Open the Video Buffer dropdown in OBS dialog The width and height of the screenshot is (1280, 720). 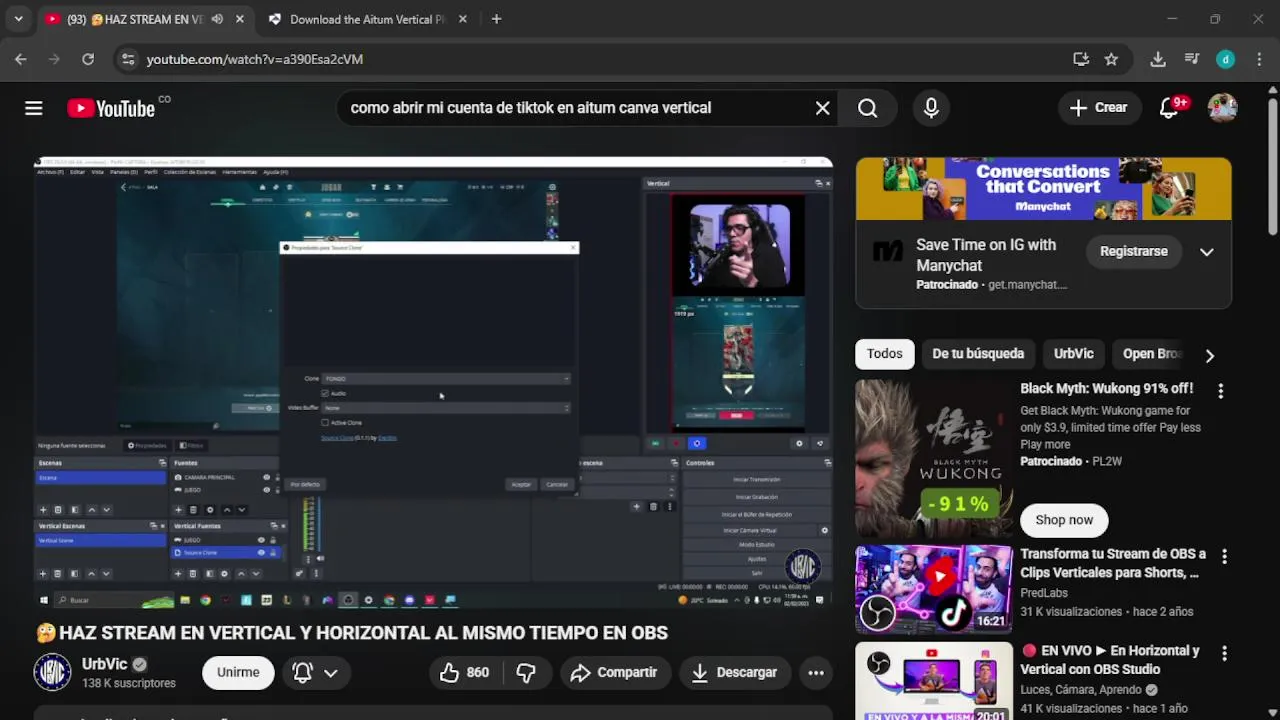[446, 408]
